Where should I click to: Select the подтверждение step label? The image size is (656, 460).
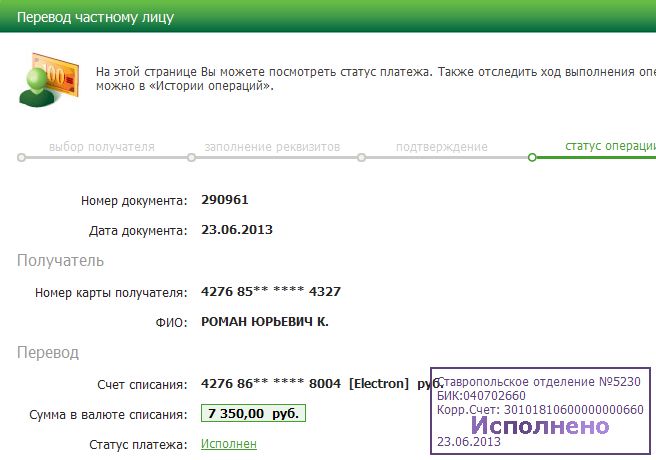(x=441, y=146)
